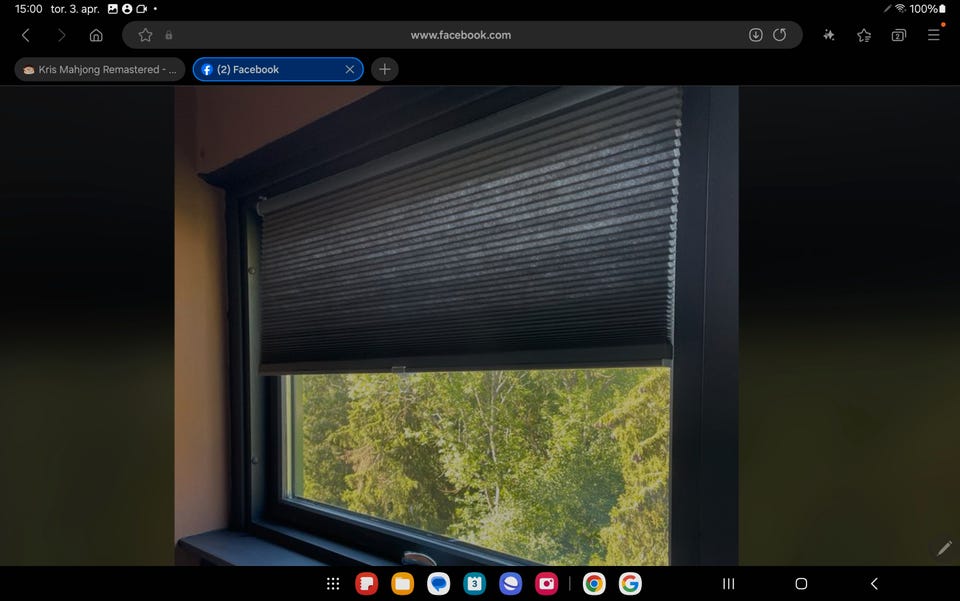Viewport: 960px width, 601px height.
Task: Launch the red notes app in taskbar
Action: (366, 584)
